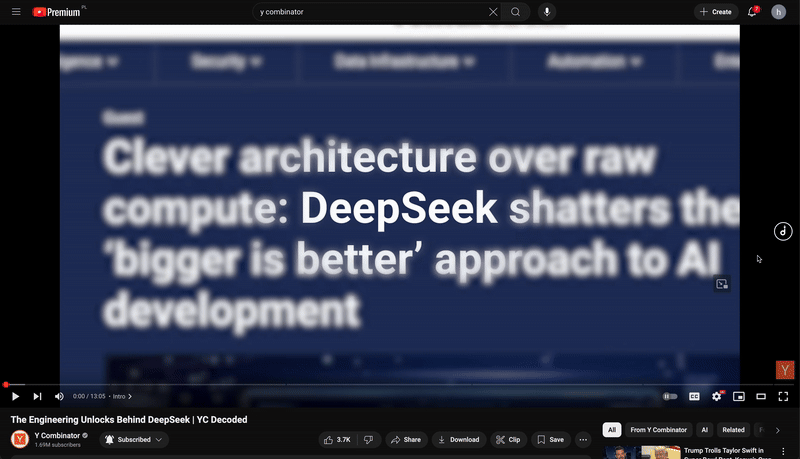This screenshot has height=459, width=800.
Task: Open options for Trump Trolls video
Action: [x=783, y=451]
